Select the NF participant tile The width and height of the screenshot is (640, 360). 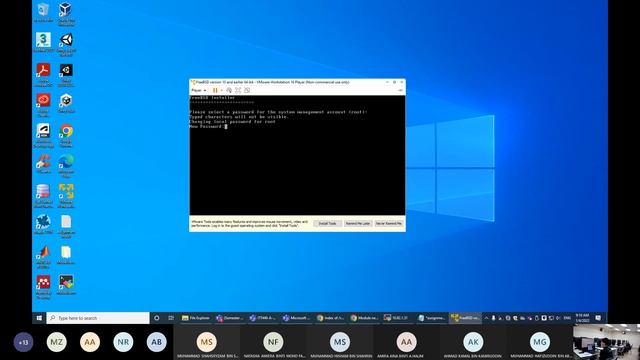(x=273, y=342)
